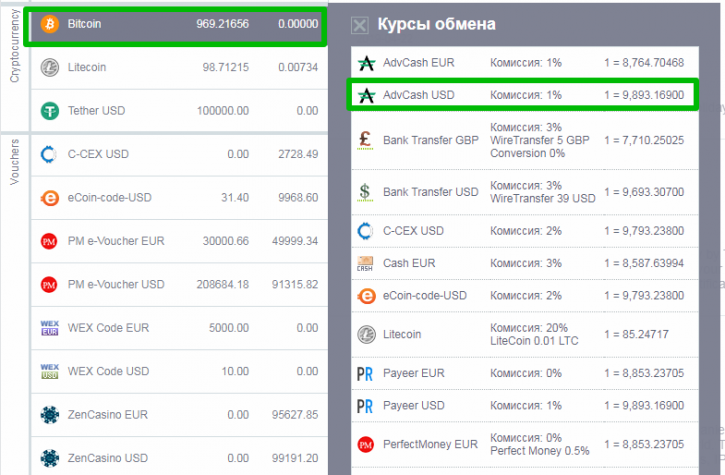Open the Vouchers vertical tab
The height and width of the screenshot is (475, 725).
(15, 162)
